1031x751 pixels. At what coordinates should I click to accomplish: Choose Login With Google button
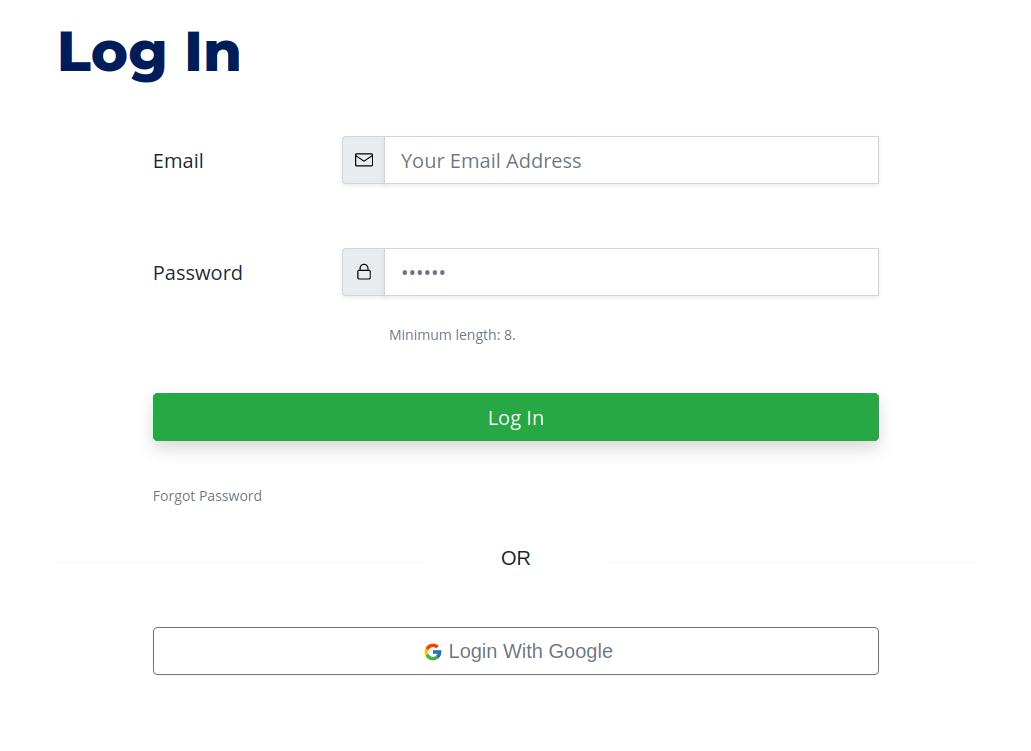[516, 651]
